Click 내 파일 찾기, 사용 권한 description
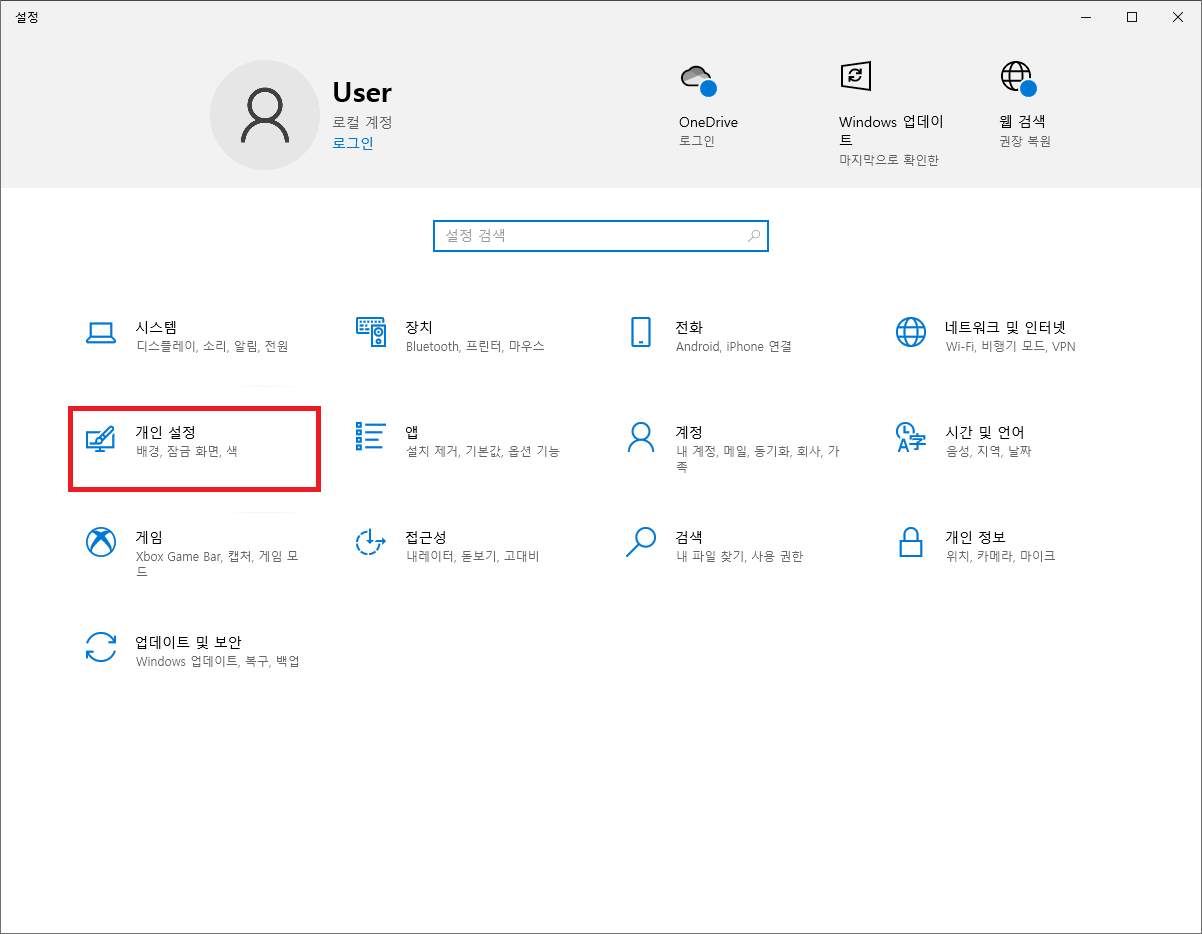The image size is (1202, 934). (740, 556)
